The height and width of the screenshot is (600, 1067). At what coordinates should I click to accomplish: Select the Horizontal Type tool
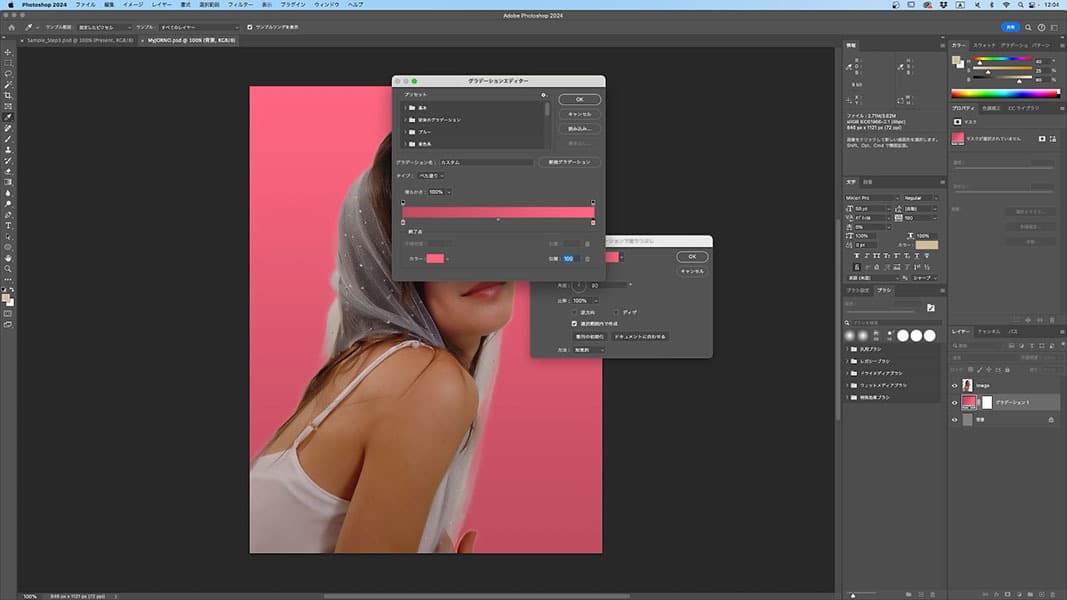click(x=8, y=226)
